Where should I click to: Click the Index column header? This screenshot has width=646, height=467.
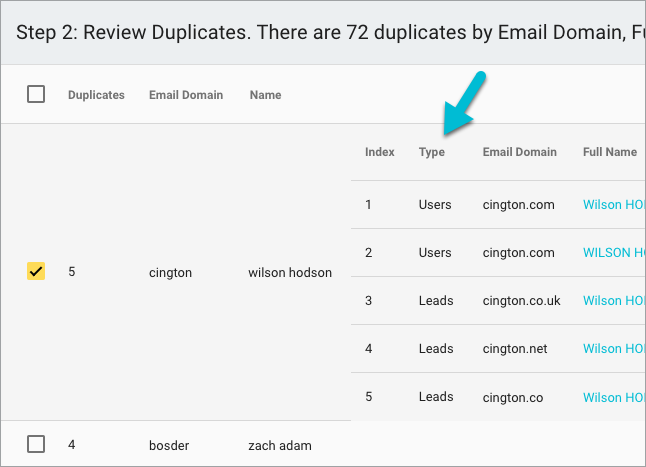point(379,152)
